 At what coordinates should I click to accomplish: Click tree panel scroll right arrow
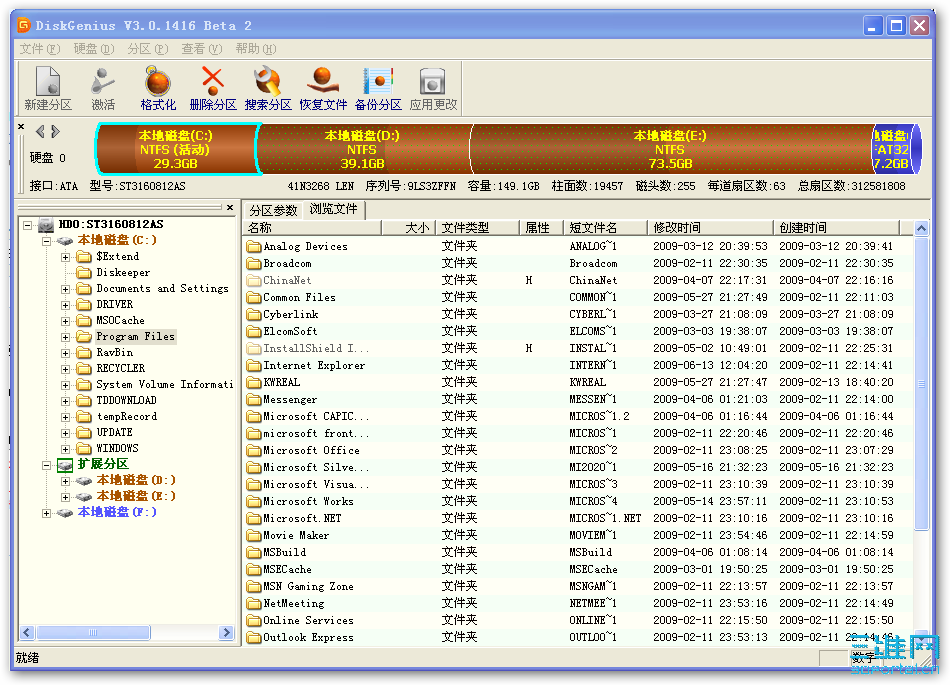227,633
